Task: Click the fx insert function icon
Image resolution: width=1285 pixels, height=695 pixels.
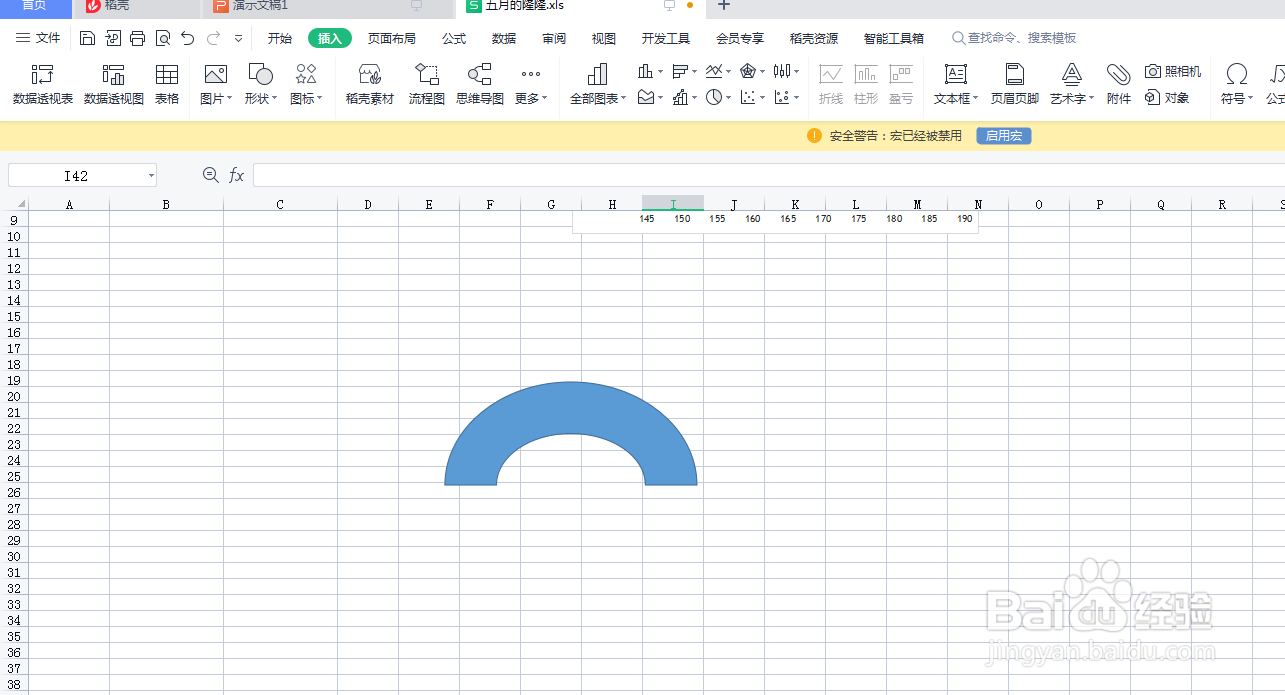Action: (x=237, y=175)
